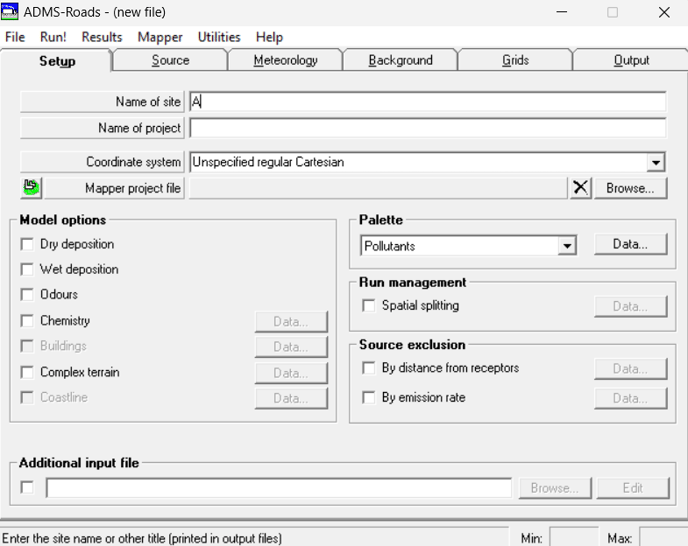Enable exclusion By emission rate
Image resolution: width=688 pixels, height=546 pixels.
369,398
